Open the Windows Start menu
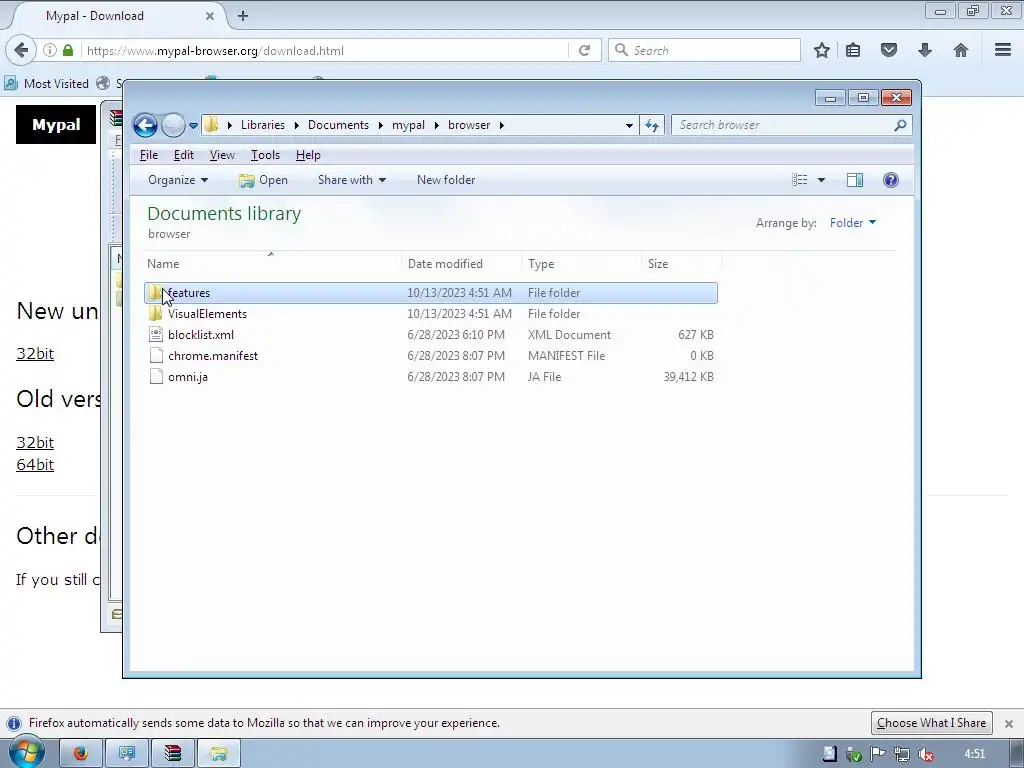The width and height of the screenshot is (1024, 768). pos(26,752)
